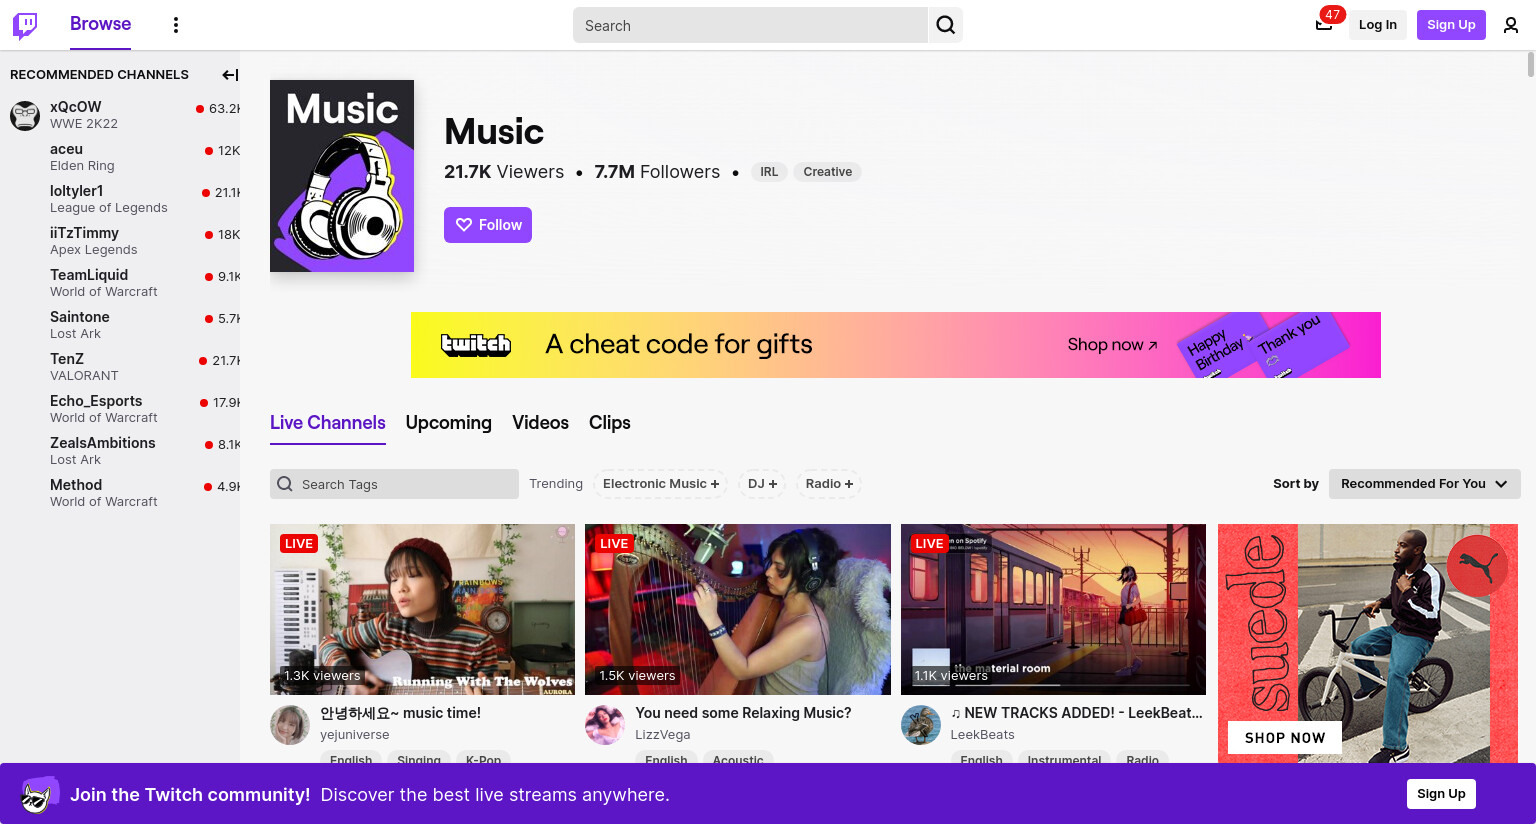Click the LizzVega channel name

tap(663, 735)
